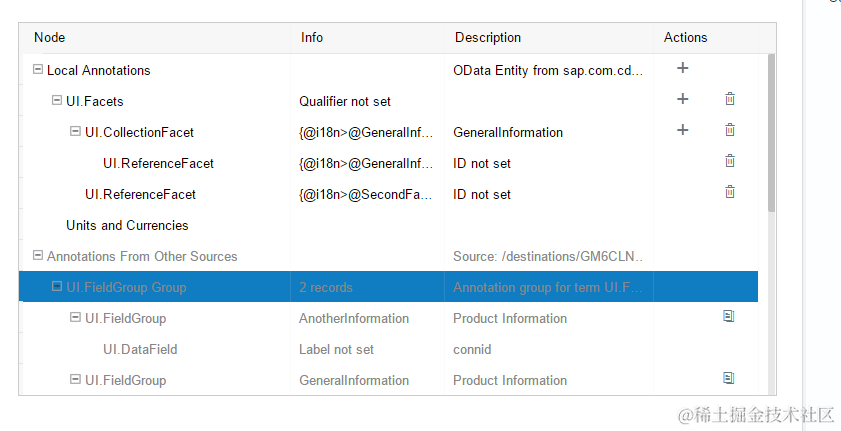This screenshot has height=431, width=841.
Task: Click the icon for GeneralInformation field group
Action: pos(729,378)
